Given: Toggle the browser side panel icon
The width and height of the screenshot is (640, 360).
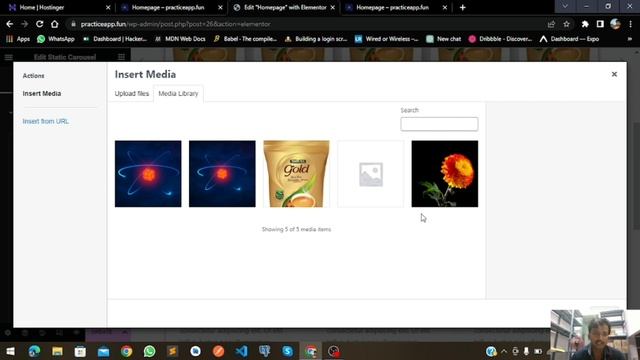Looking at the screenshot, I should point(600,24).
